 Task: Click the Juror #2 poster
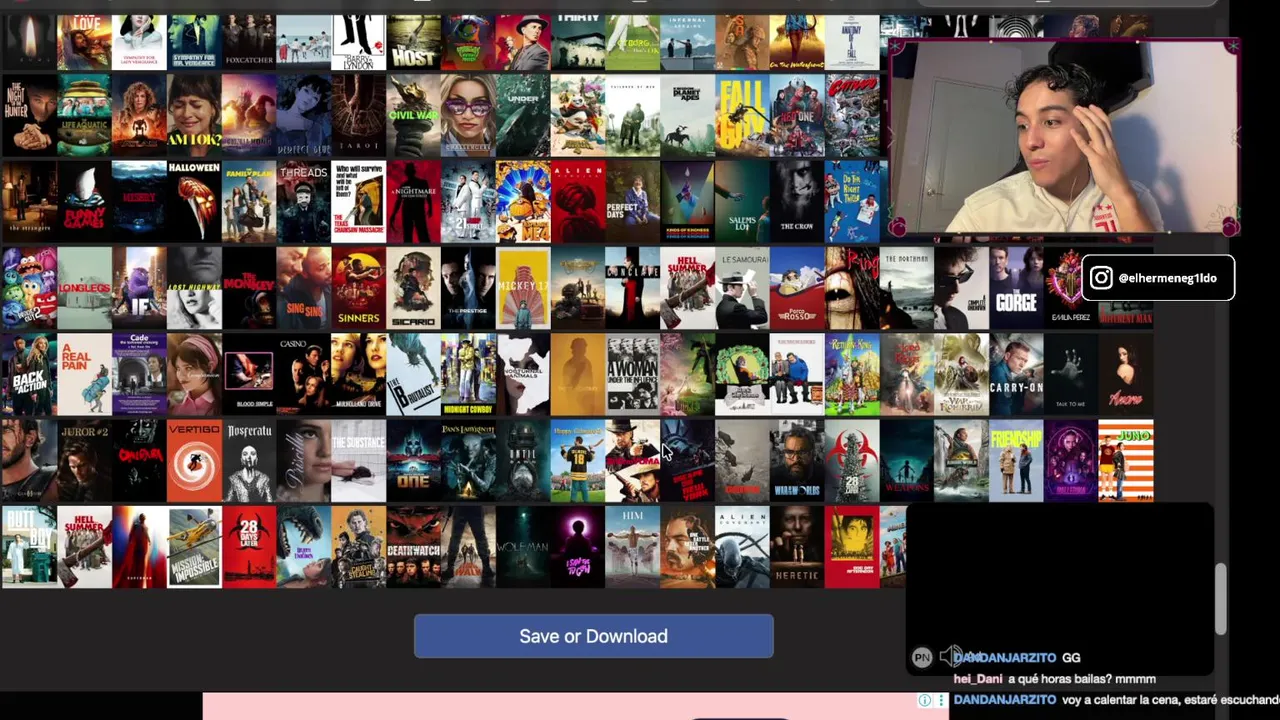pyautogui.click(x=84, y=461)
